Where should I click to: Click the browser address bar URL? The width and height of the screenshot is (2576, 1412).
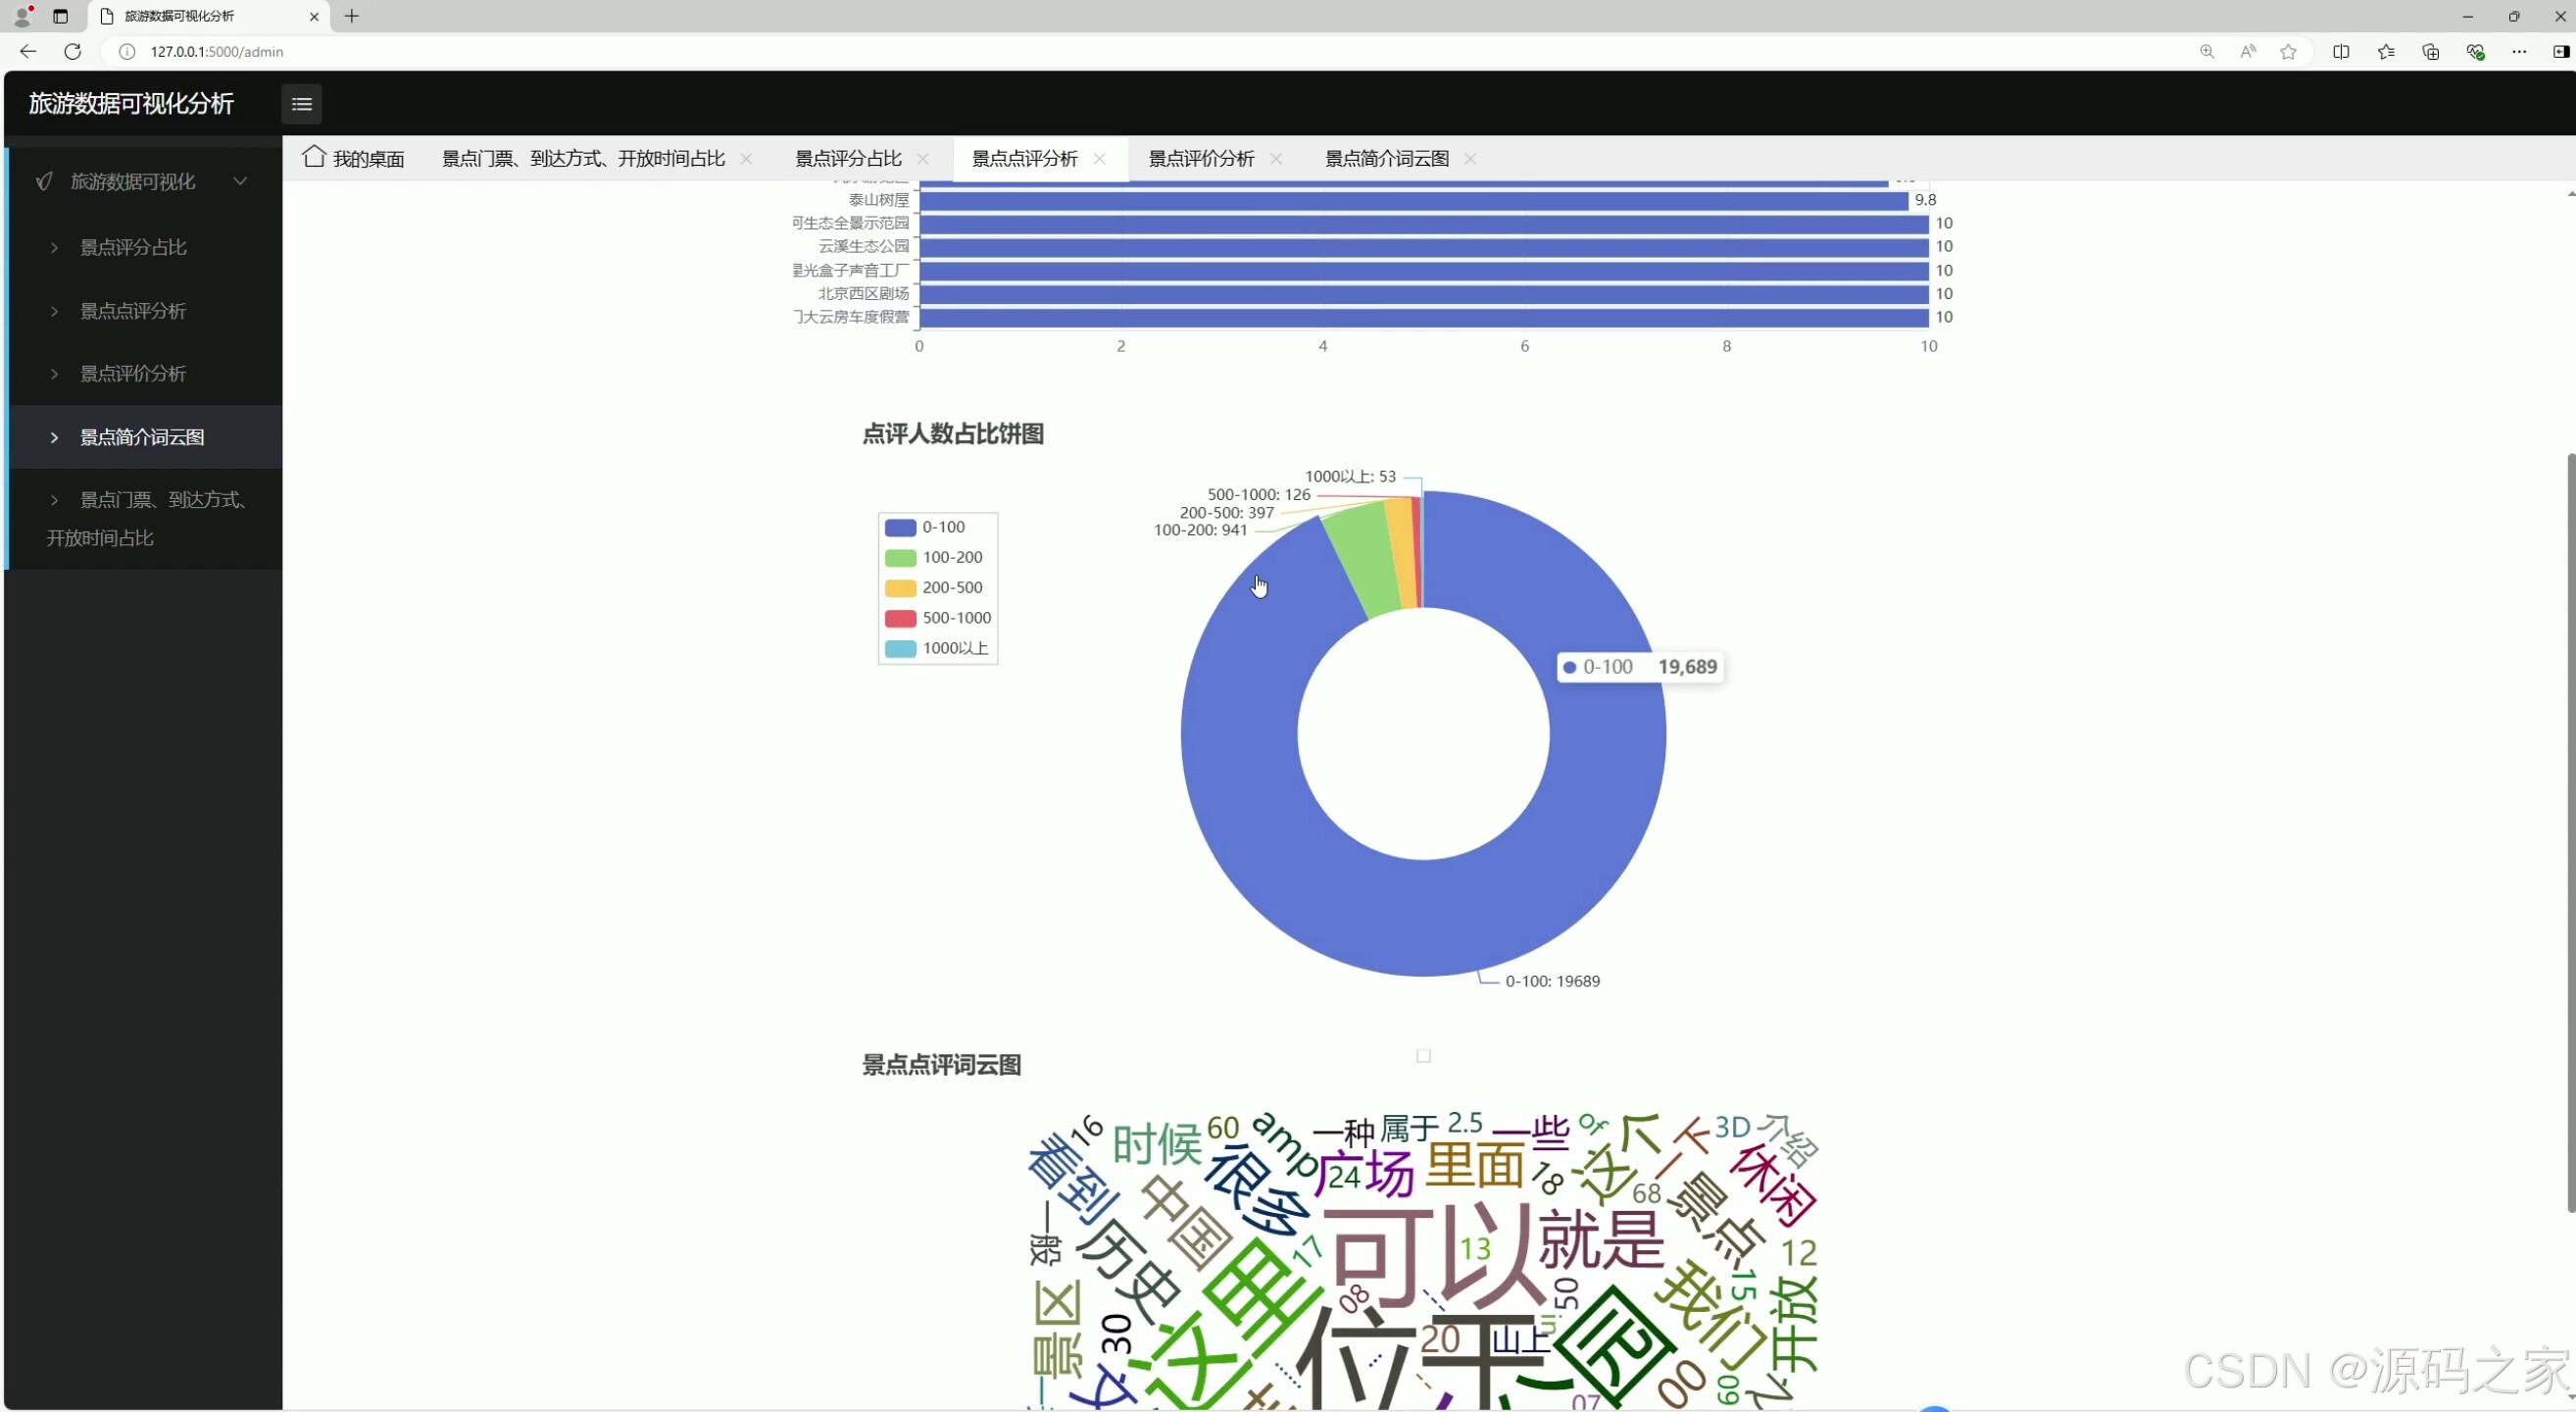click(x=217, y=52)
